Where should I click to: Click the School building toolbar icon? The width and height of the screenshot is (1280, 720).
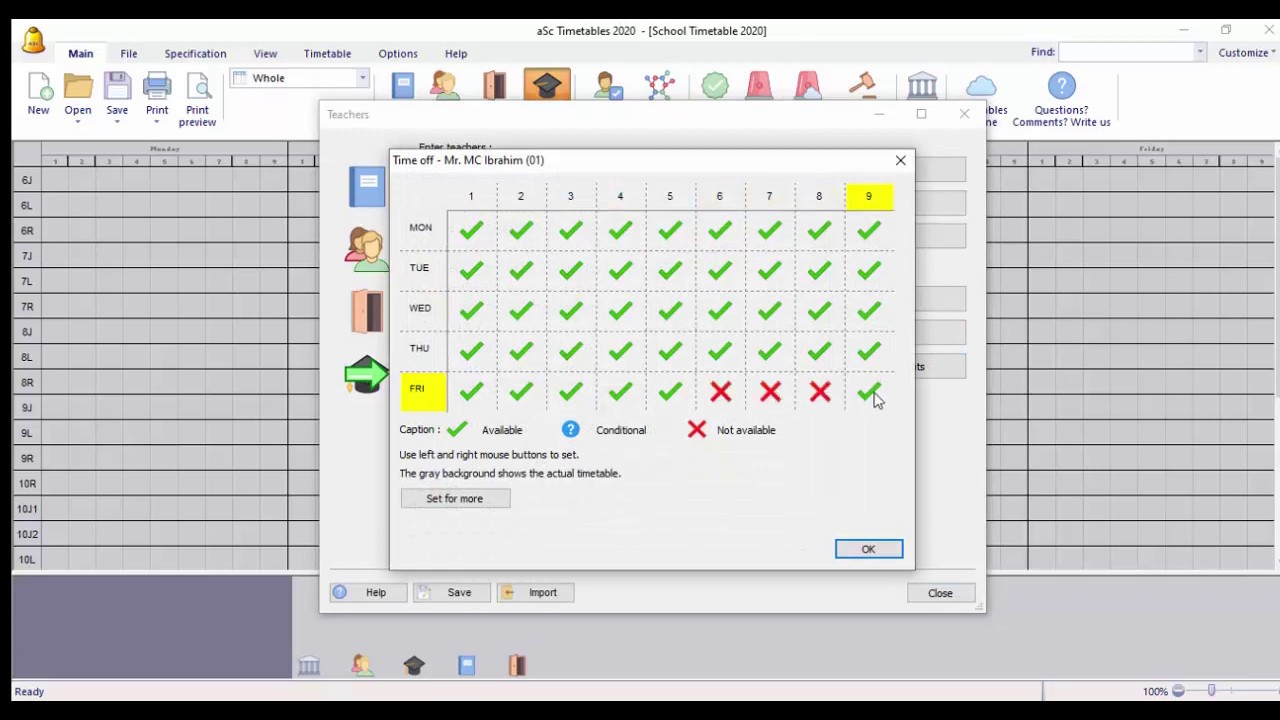[x=922, y=86]
